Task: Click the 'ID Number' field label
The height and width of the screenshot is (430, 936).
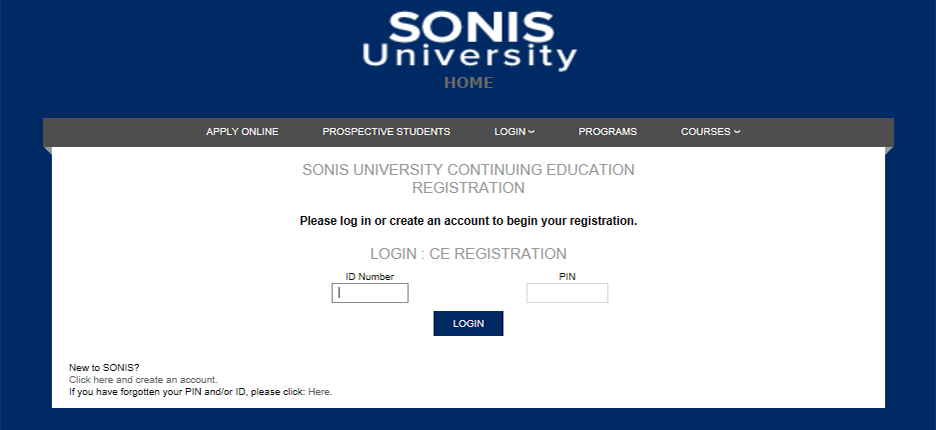Action: coord(370,277)
